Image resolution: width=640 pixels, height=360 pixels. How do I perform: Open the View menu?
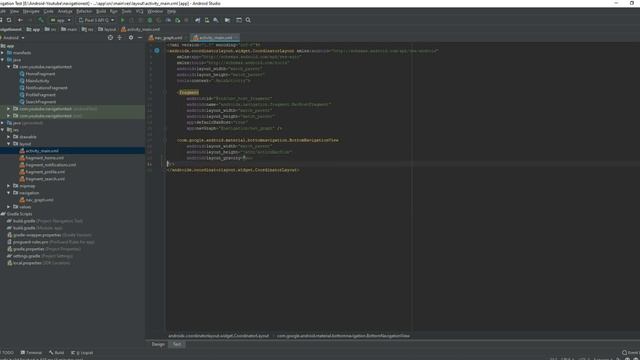(x=14, y=11)
